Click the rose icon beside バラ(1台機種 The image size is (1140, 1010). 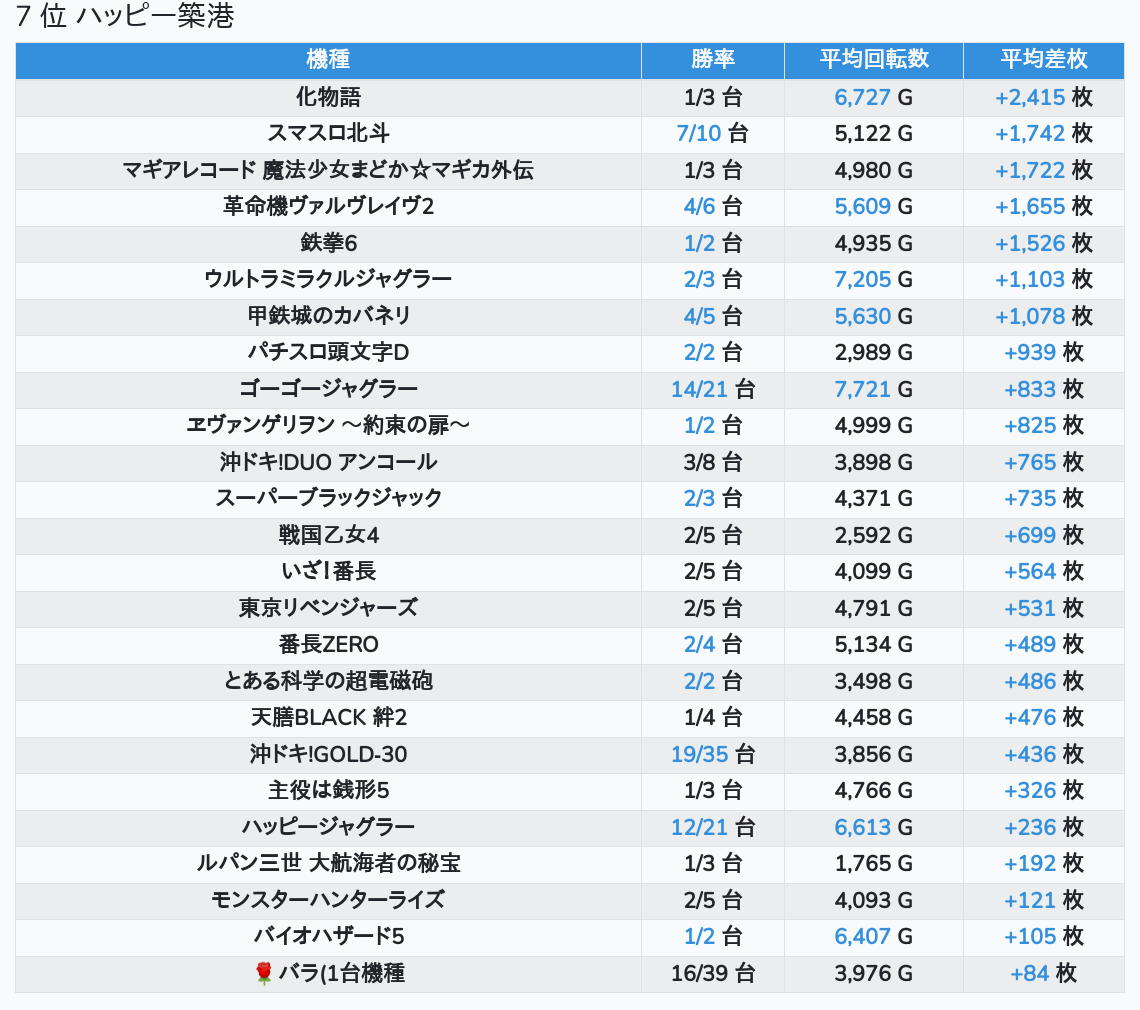coord(264,973)
